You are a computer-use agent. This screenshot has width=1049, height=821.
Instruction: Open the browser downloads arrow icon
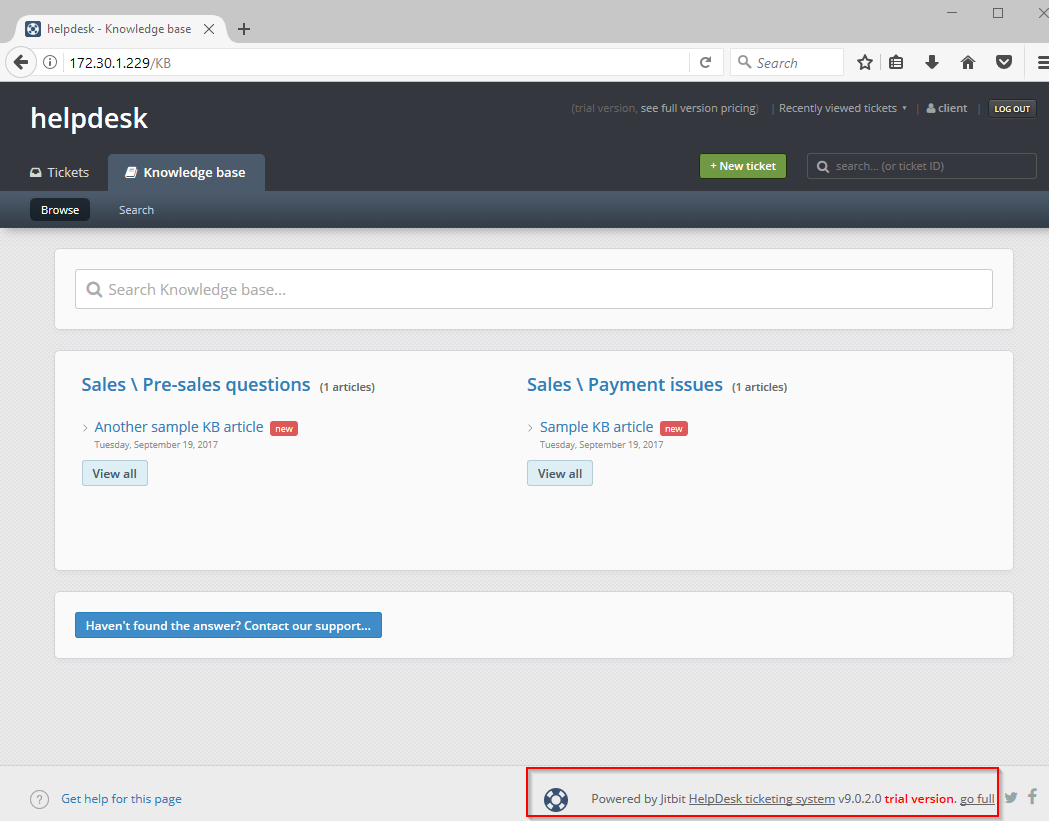932,63
